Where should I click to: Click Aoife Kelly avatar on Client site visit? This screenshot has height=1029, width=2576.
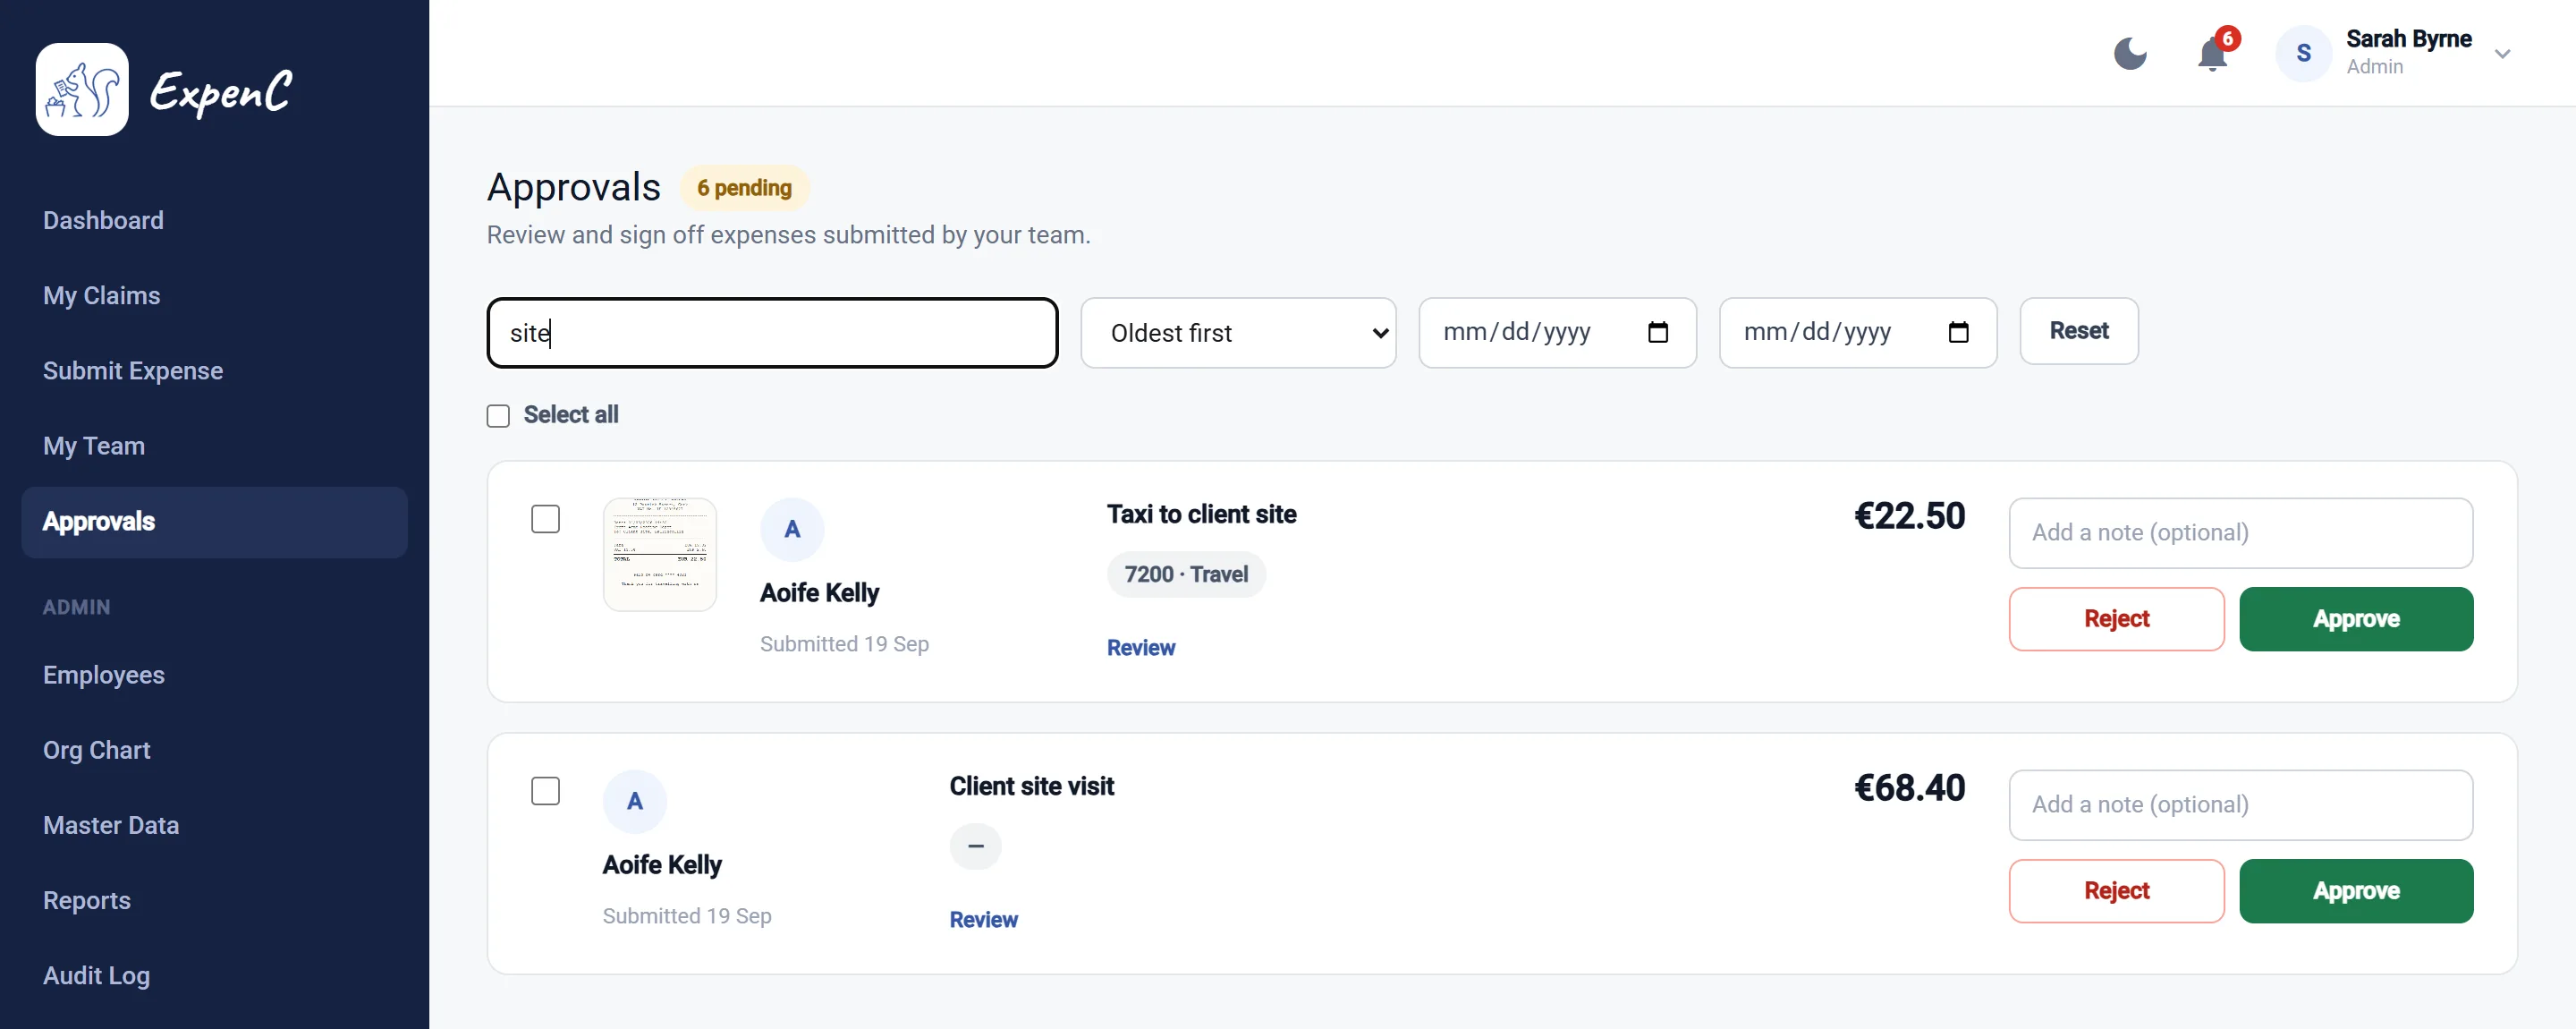click(x=634, y=801)
